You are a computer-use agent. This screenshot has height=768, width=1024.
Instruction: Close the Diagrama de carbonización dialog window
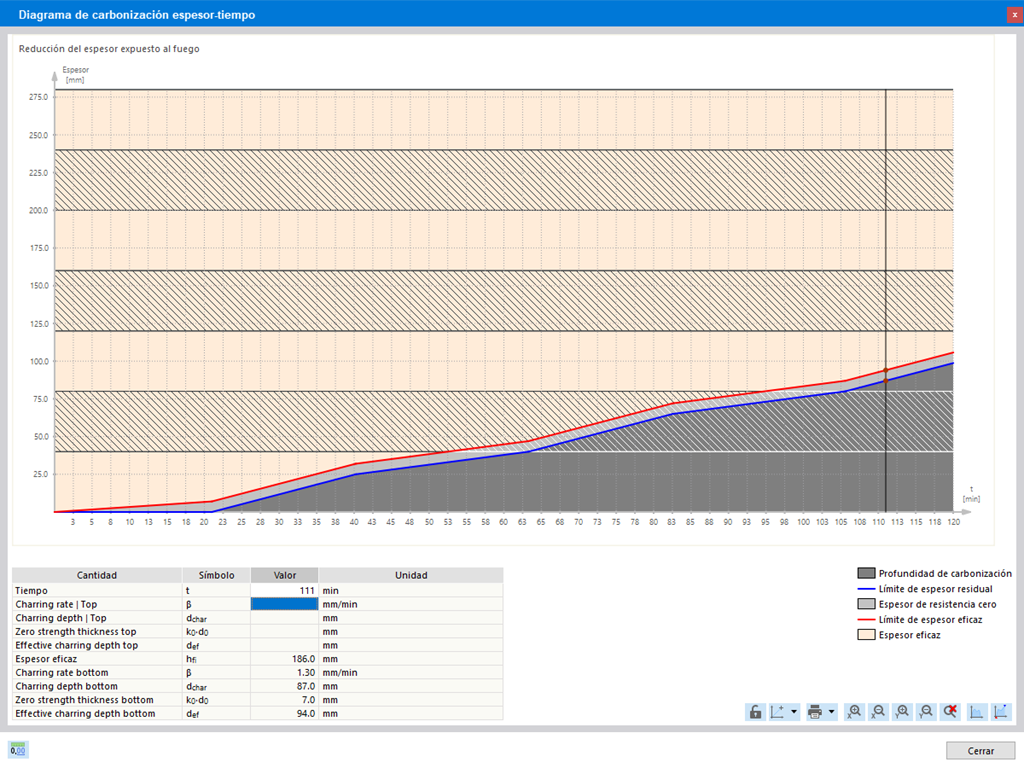(x=1014, y=14)
